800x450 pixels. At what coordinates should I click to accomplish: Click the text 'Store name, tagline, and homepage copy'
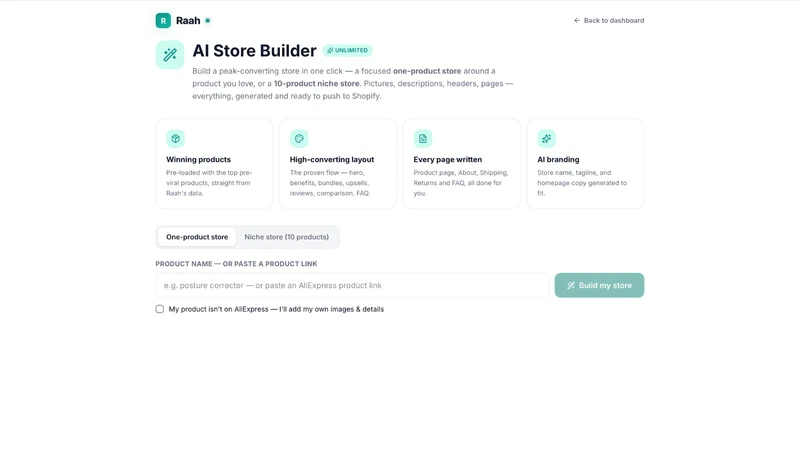point(582,178)
